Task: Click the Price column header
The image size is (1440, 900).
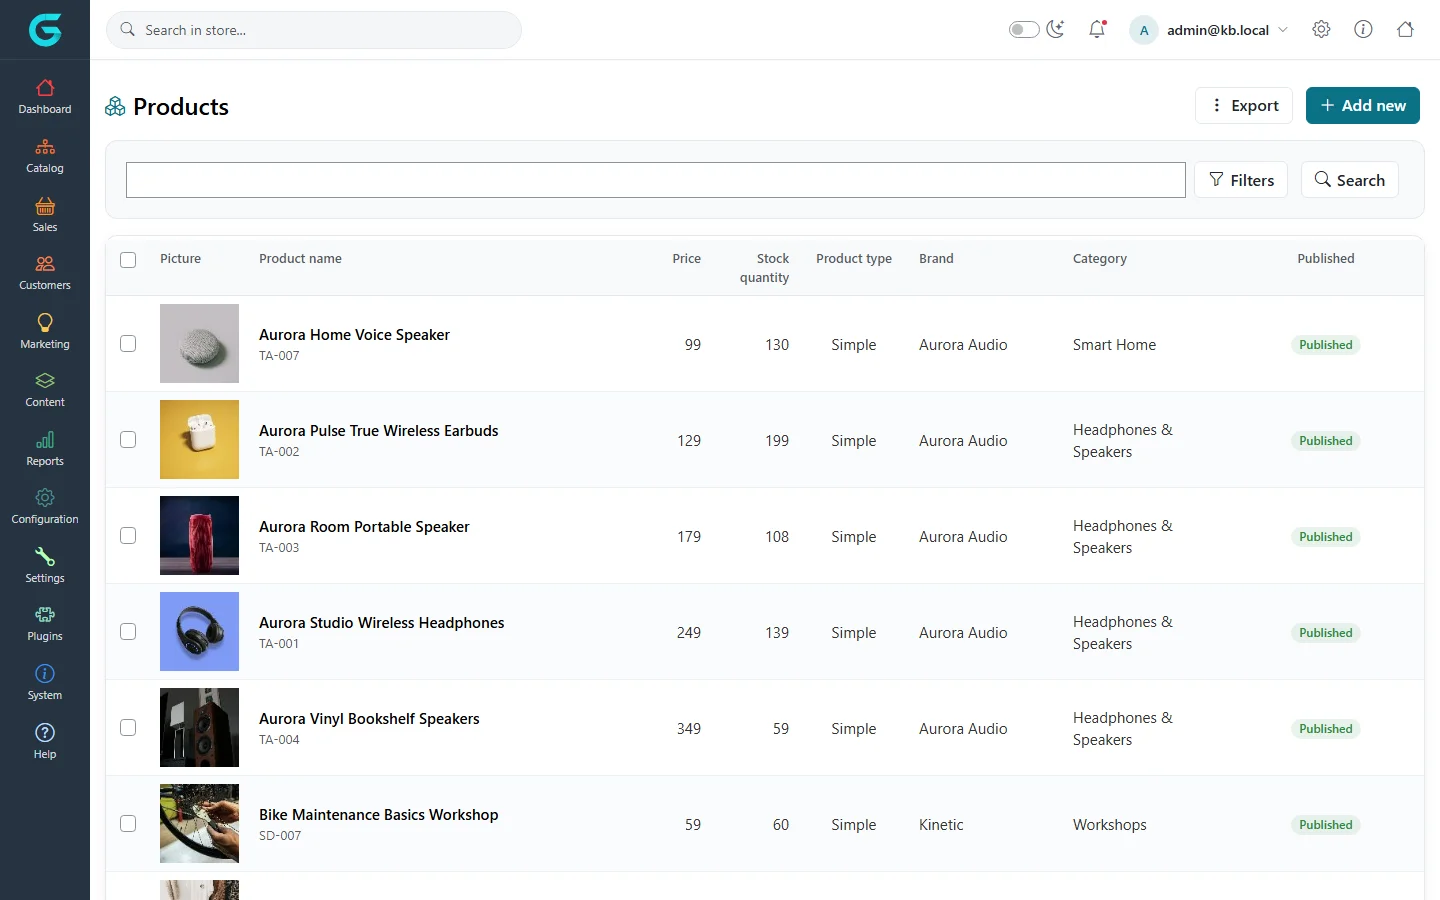Action: (686, 258)
